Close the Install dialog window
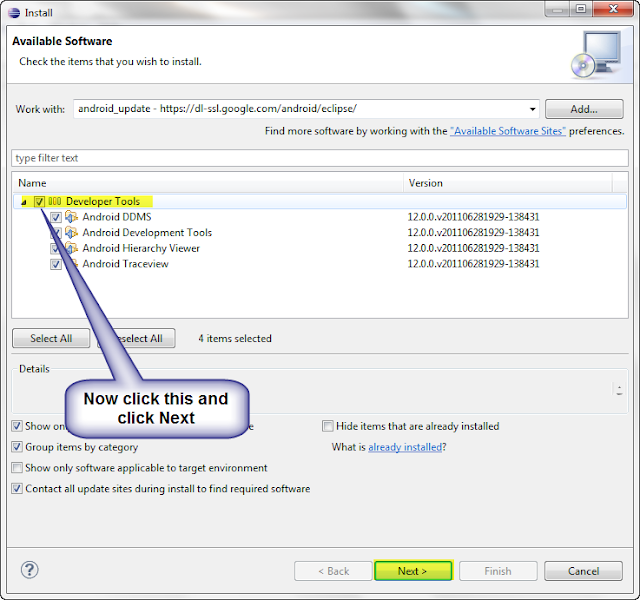The width and height of the screenshot is (640, 600). (x=613, y=9)
